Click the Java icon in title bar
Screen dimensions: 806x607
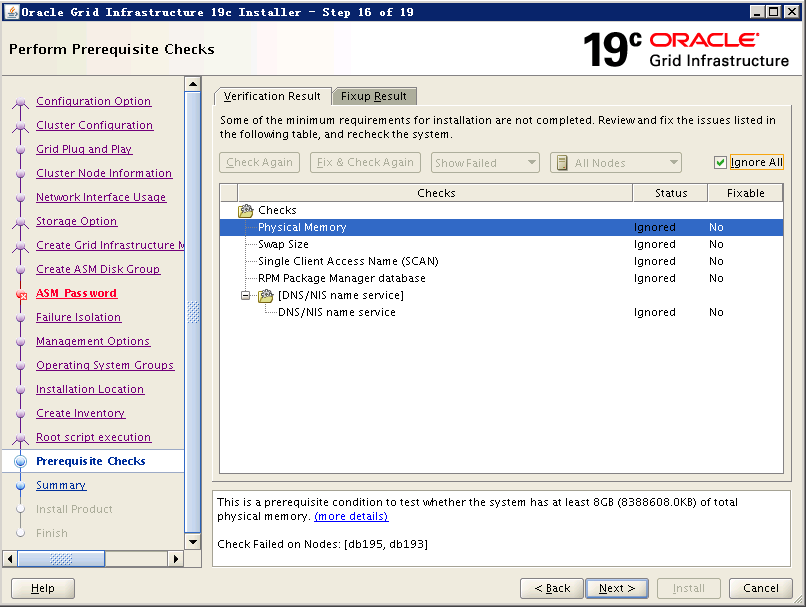pyautogui.click(x=12, y=12)
